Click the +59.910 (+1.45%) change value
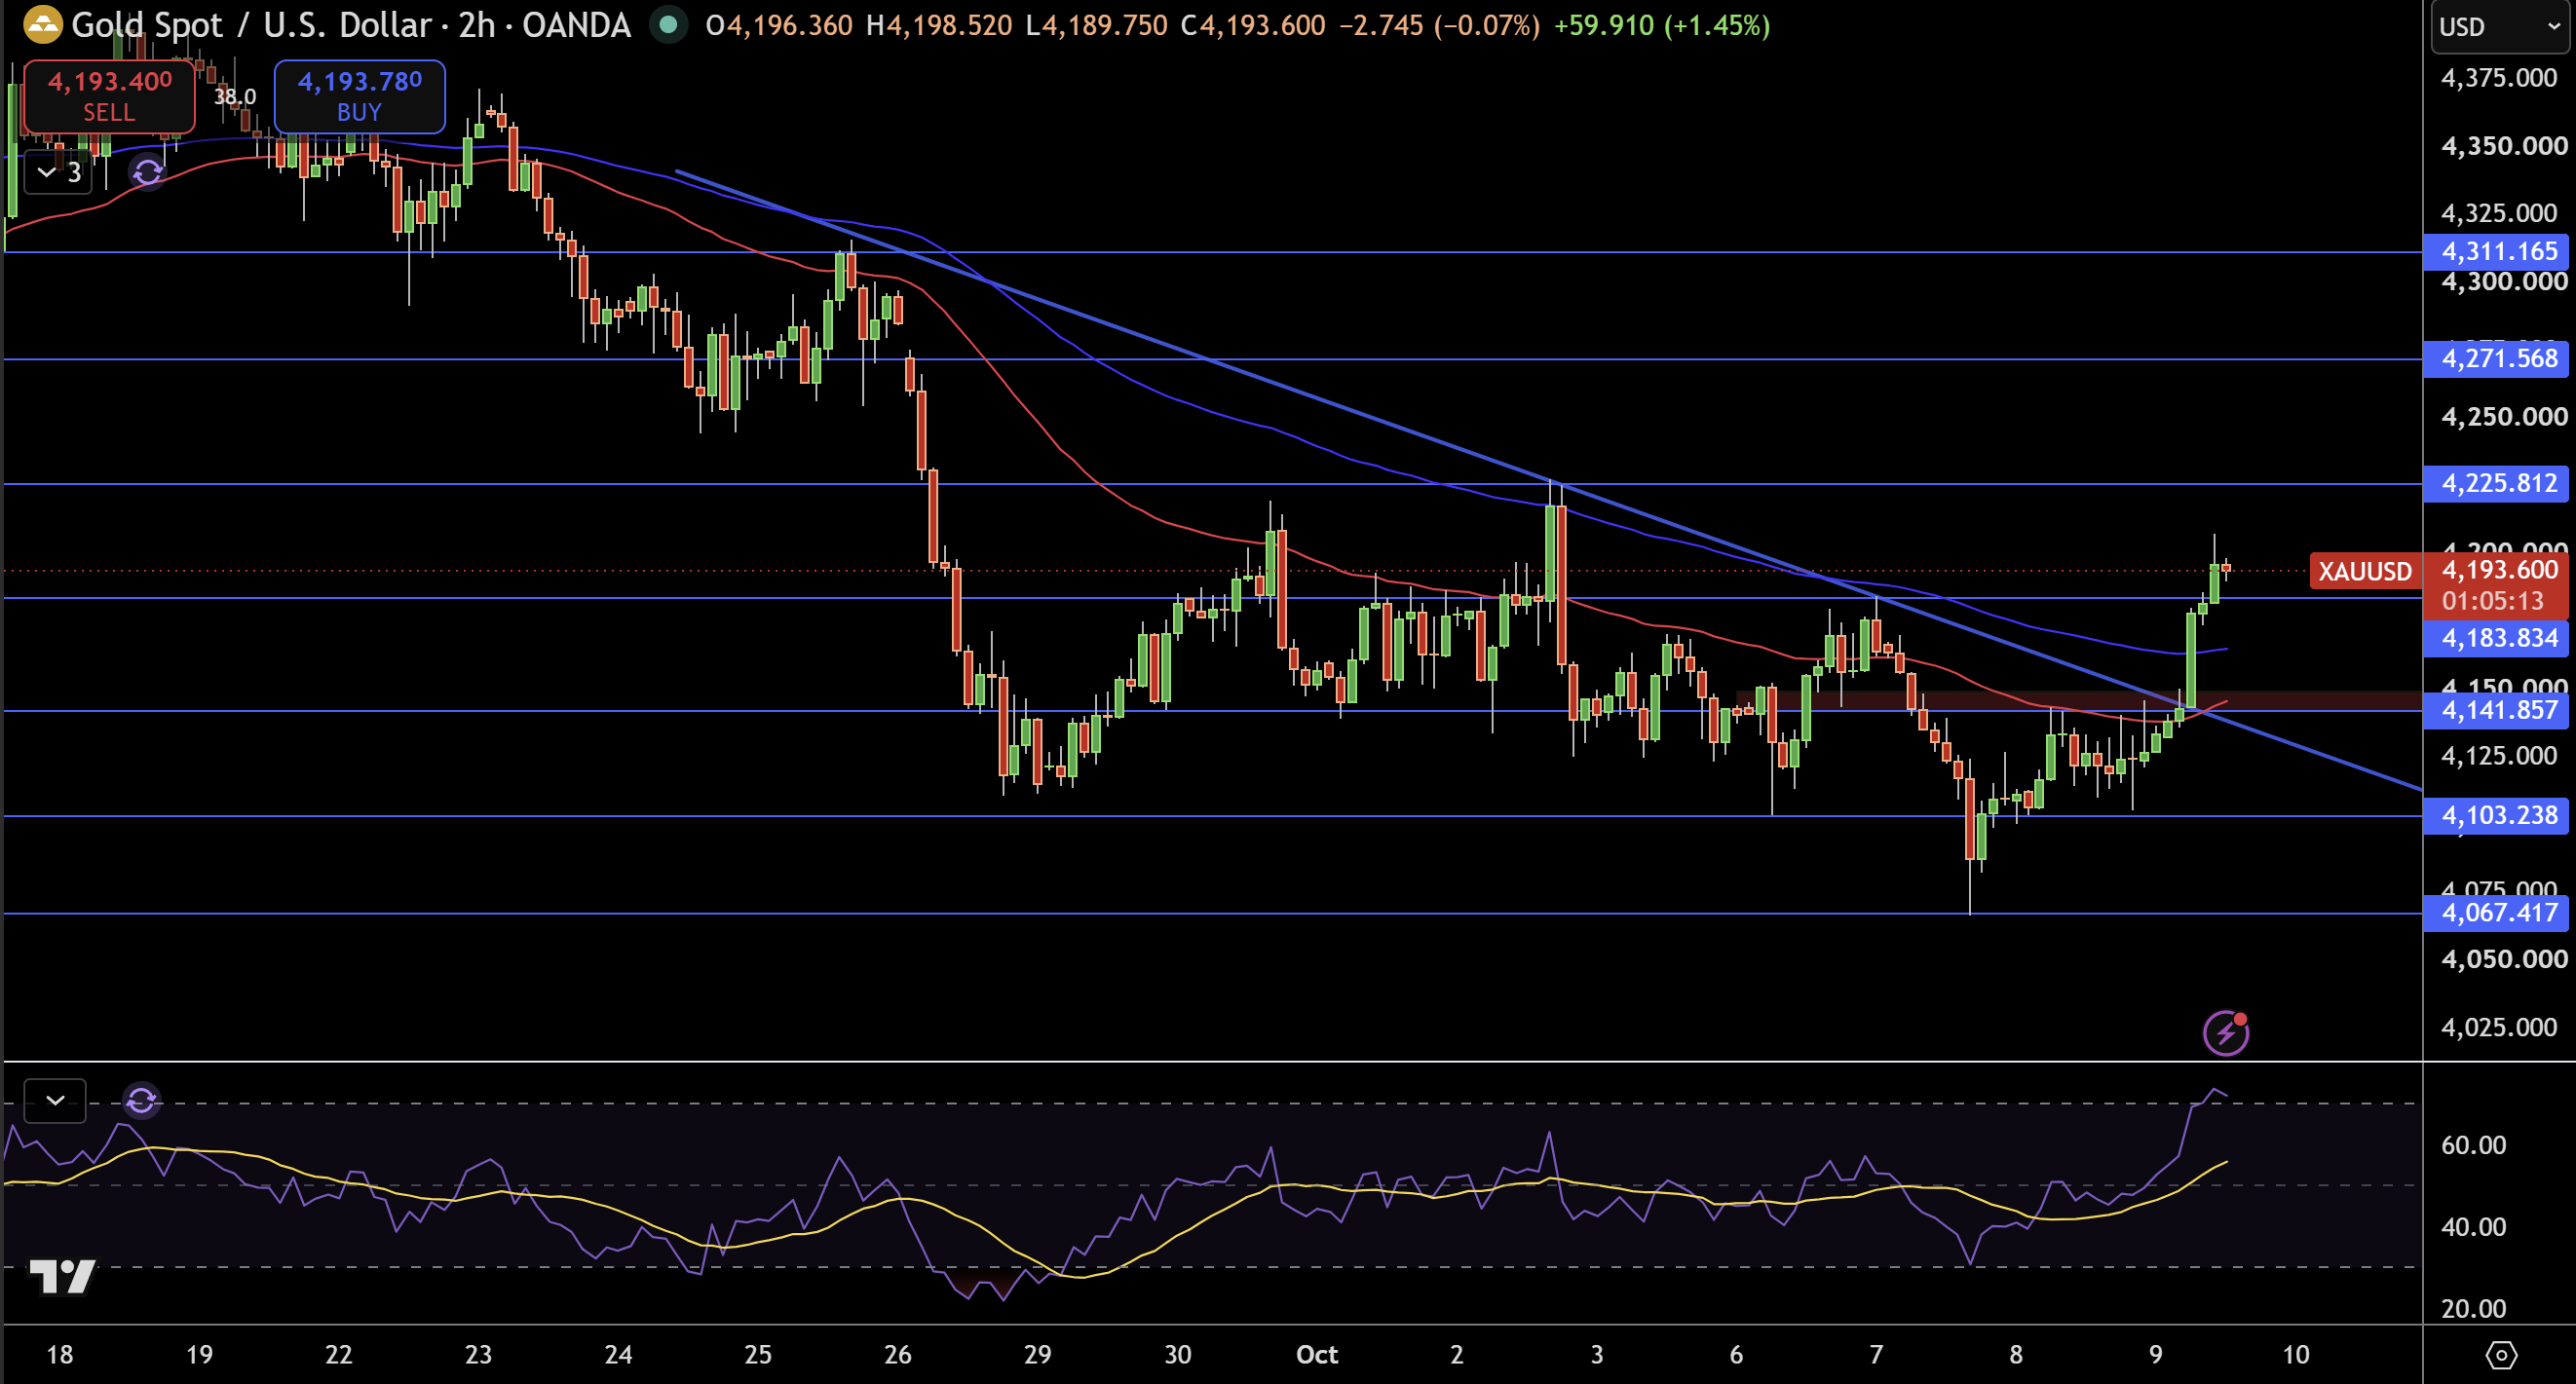This screenshot has width=2576, height=1384. tap(1662, 25)
